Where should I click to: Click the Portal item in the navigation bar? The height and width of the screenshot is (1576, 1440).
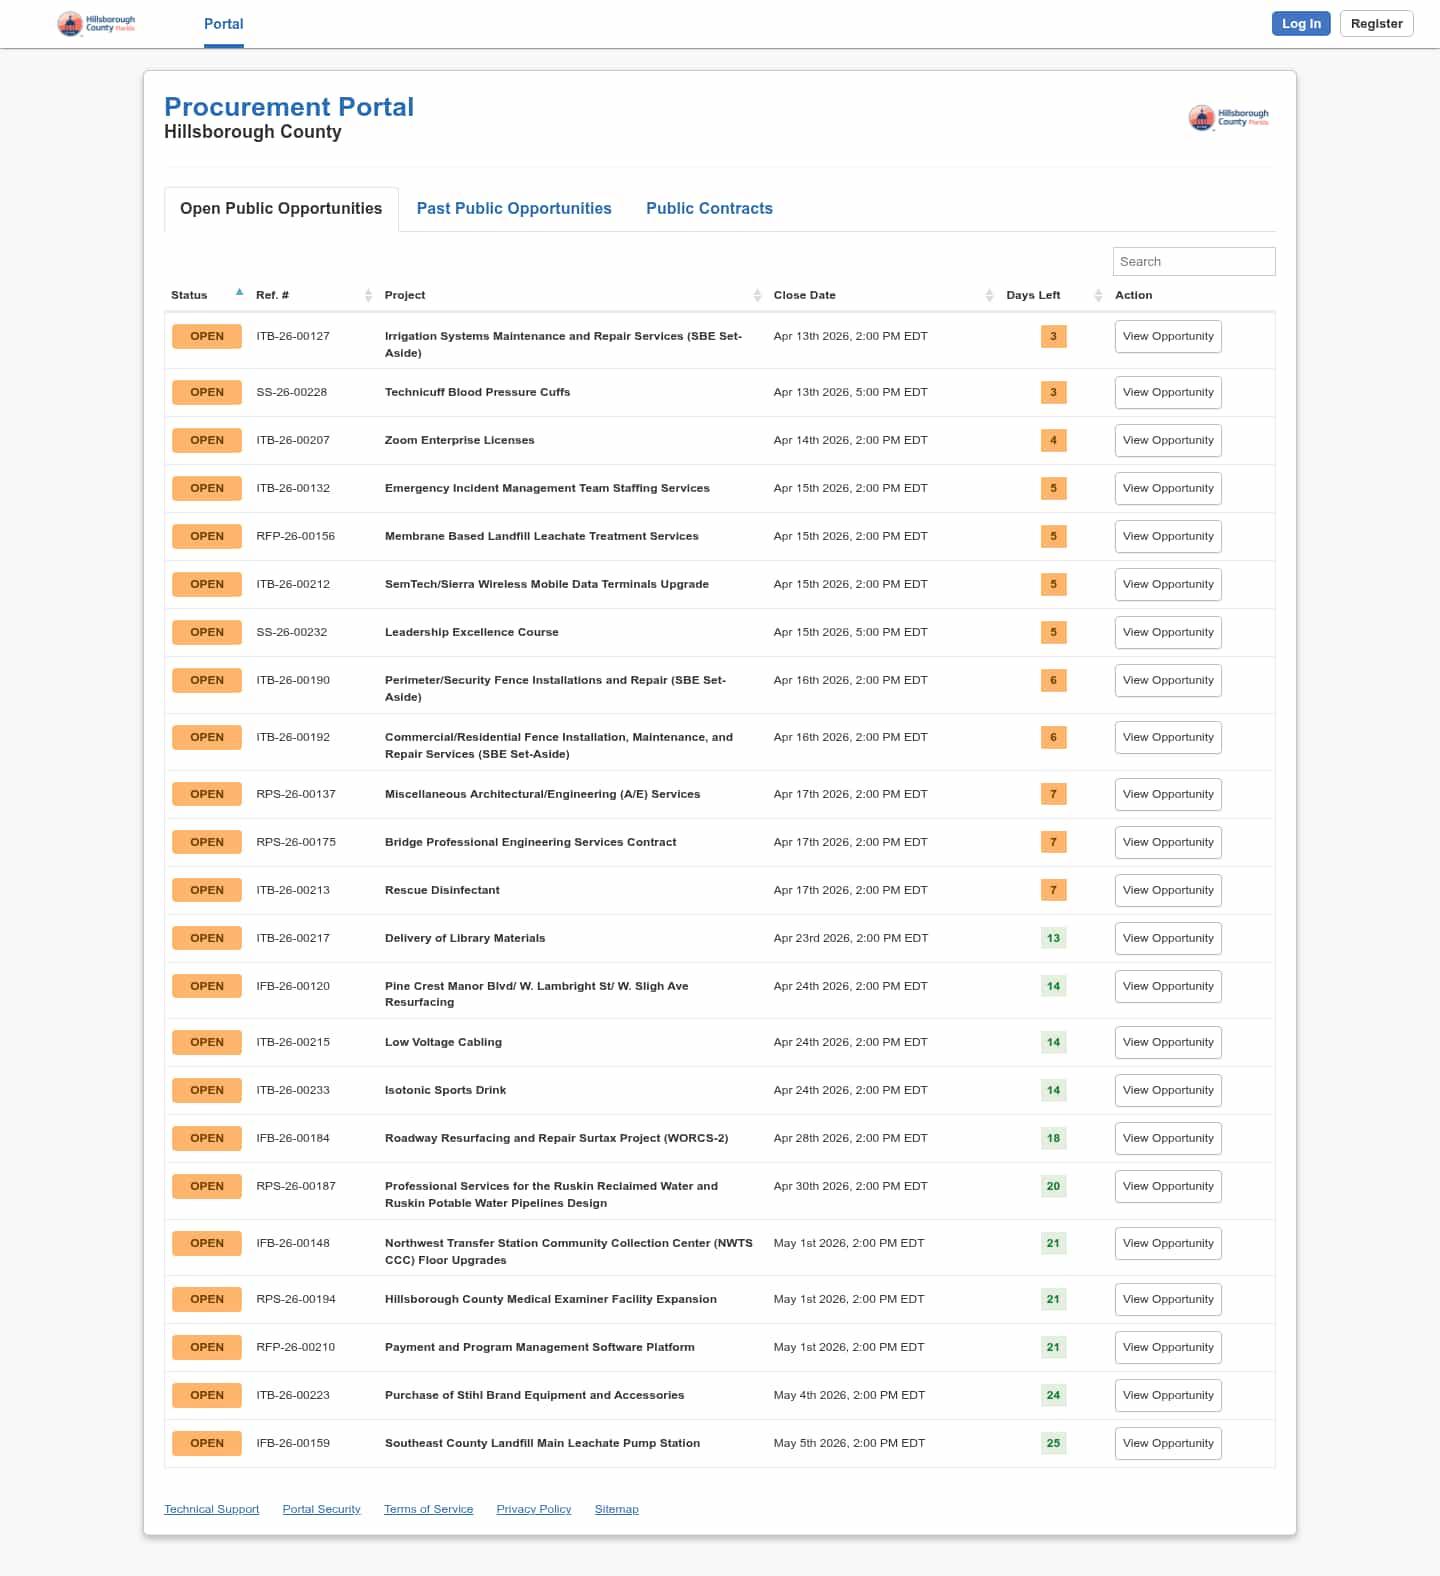pyautogui.click(x=224, y=24)
